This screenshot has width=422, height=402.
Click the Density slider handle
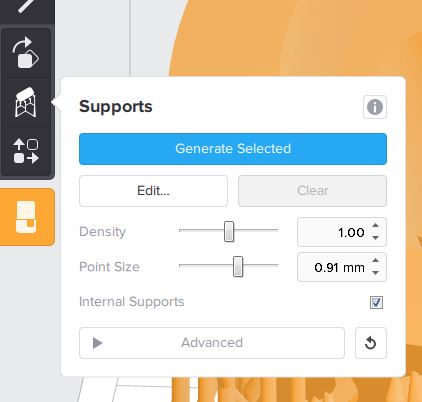pyautogui.click(x=229, y=231)
